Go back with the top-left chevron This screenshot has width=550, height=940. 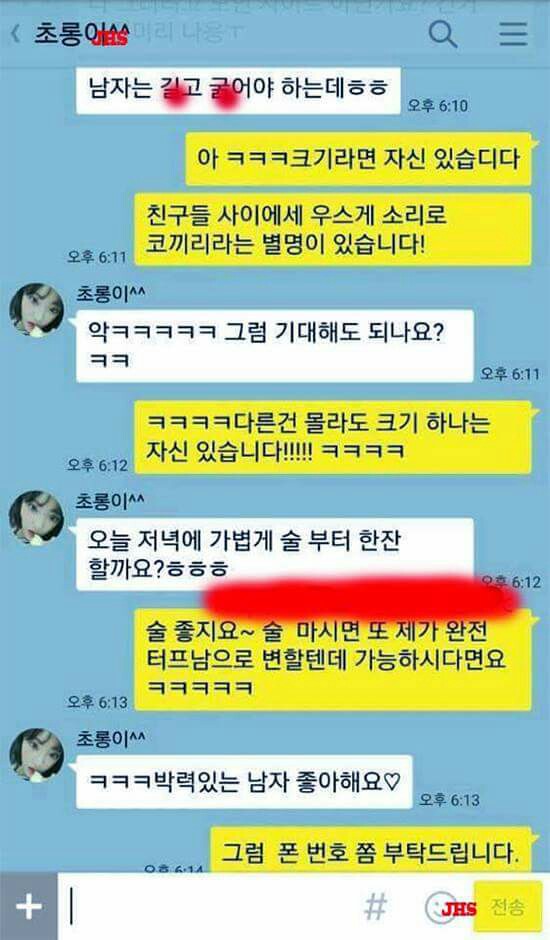(x=16, y=34)
